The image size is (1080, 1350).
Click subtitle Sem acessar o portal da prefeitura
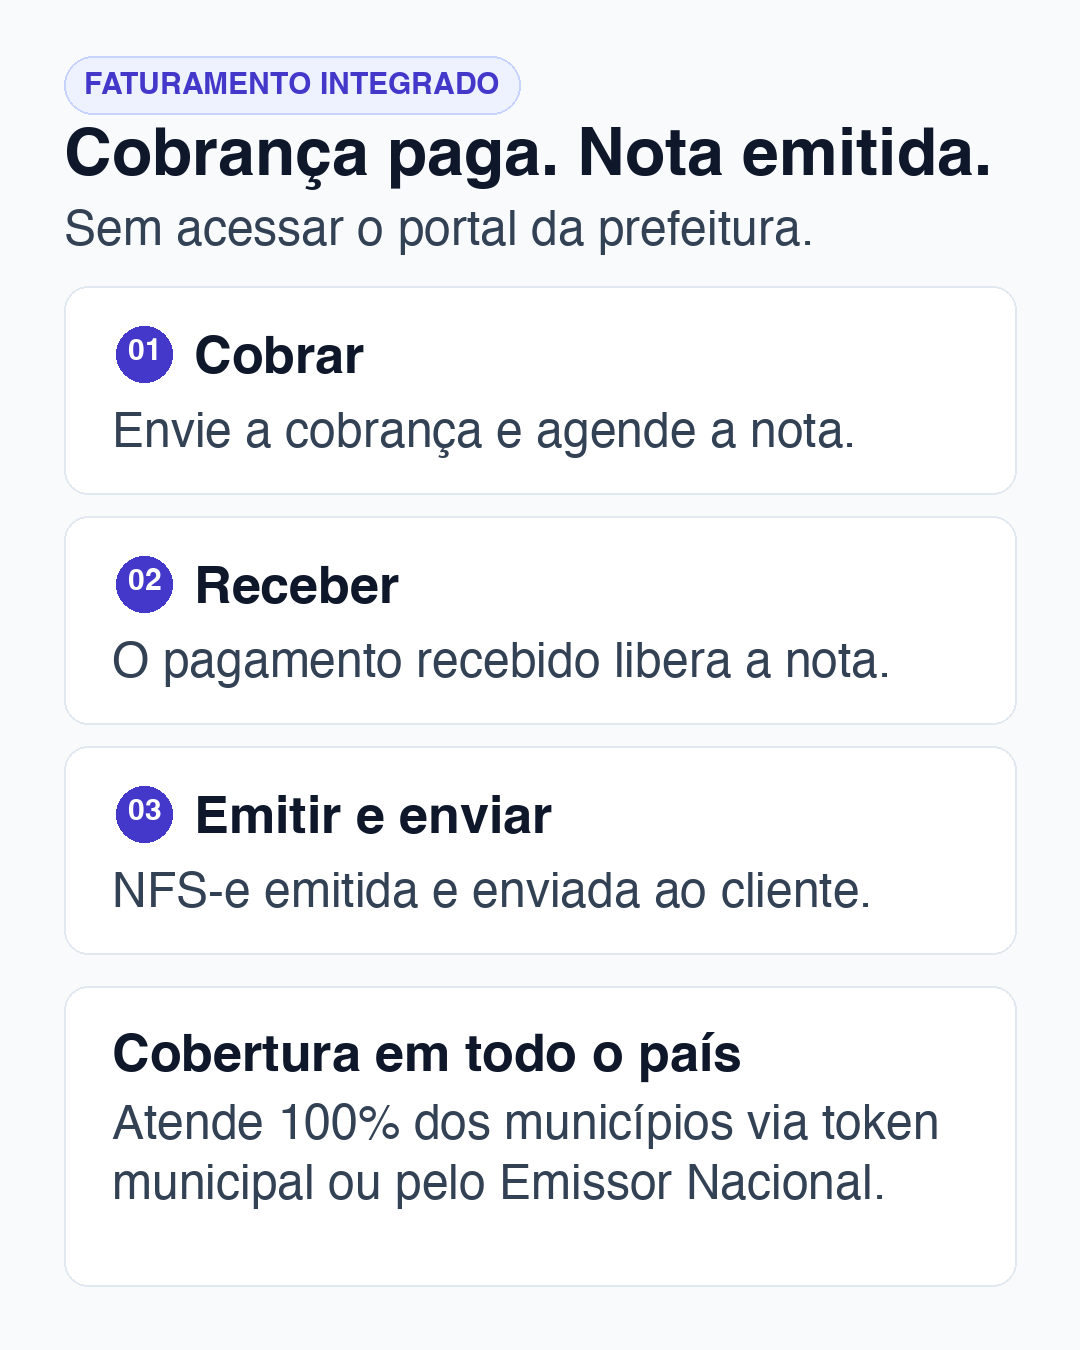tap(439, 230)
